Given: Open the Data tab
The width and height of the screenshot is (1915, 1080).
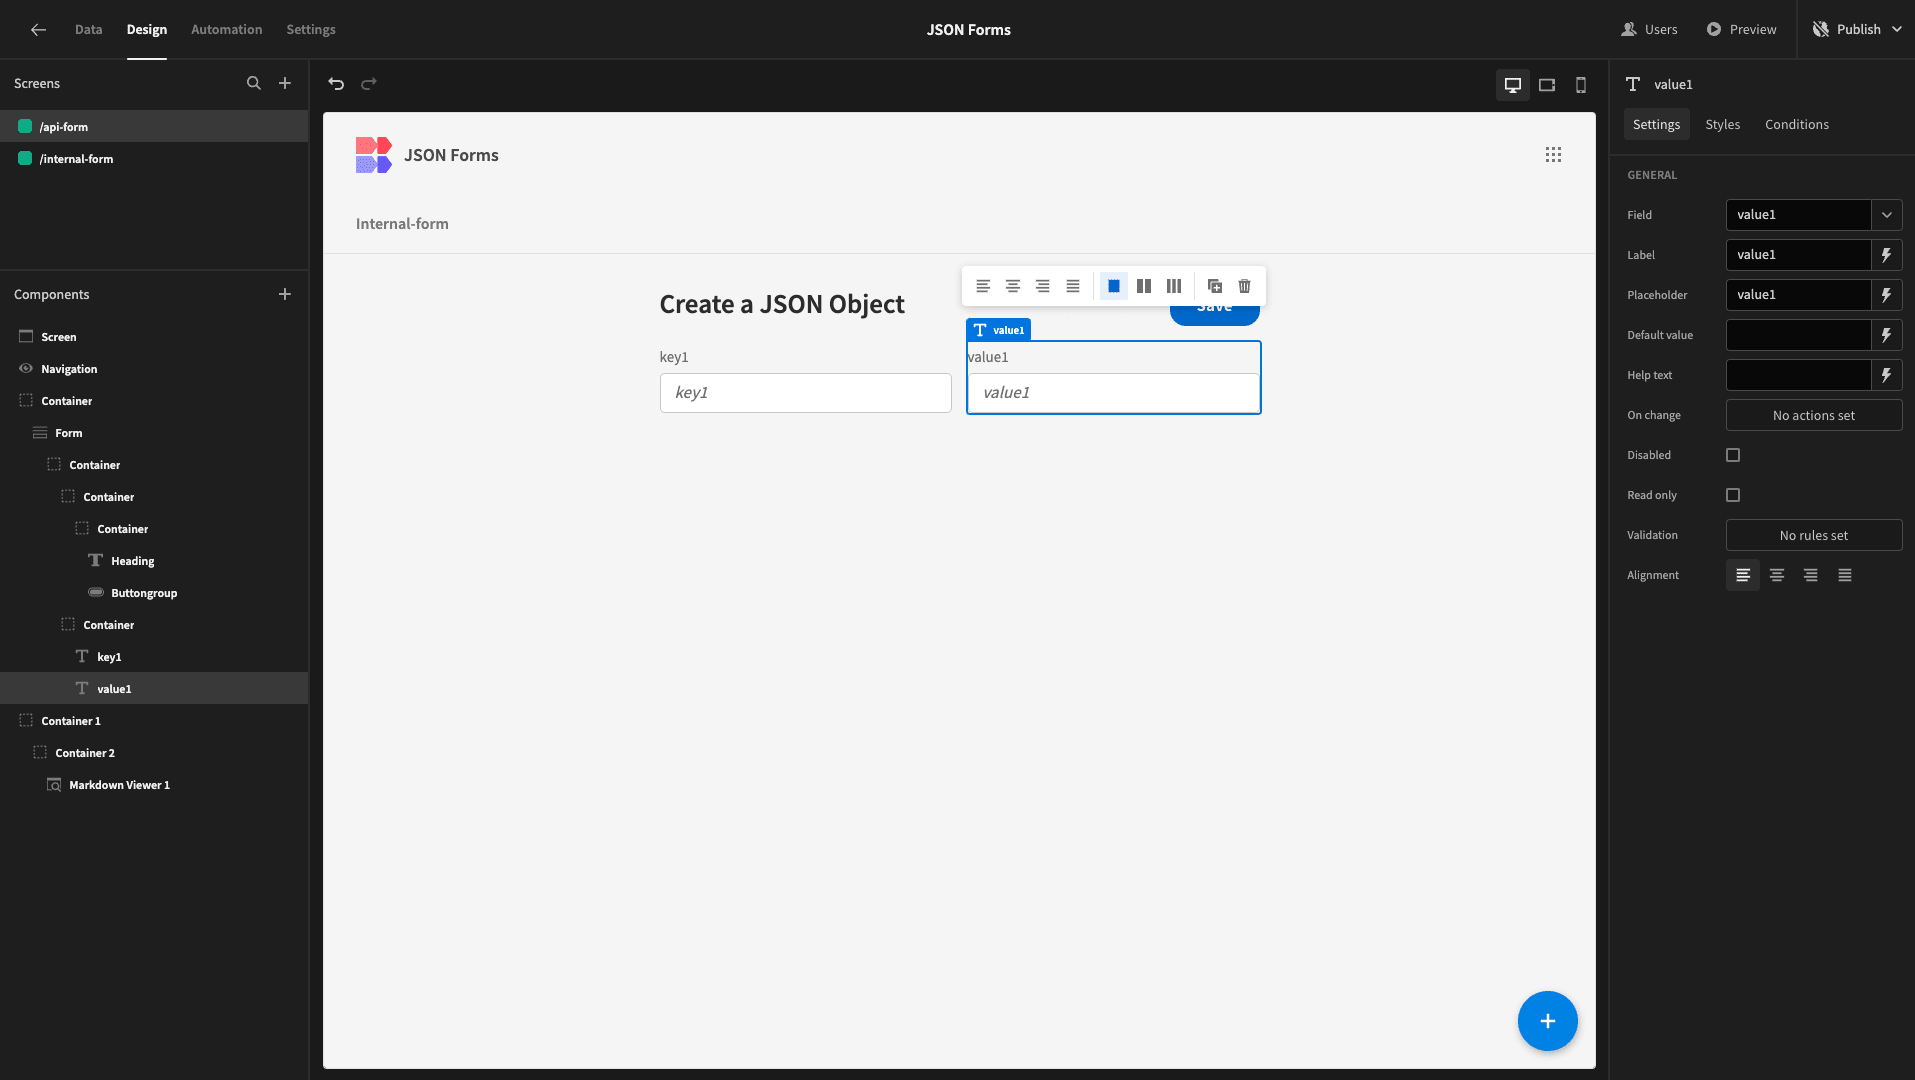Looking at the screenshot, I should point(88,29).
